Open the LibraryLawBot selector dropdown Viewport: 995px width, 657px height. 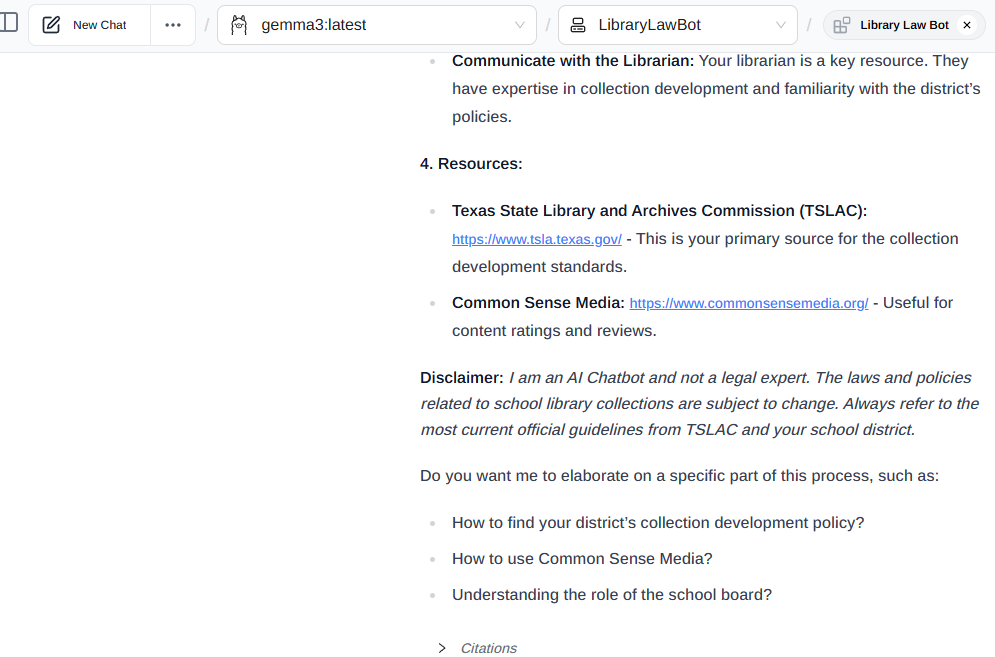tap(677, 25)
